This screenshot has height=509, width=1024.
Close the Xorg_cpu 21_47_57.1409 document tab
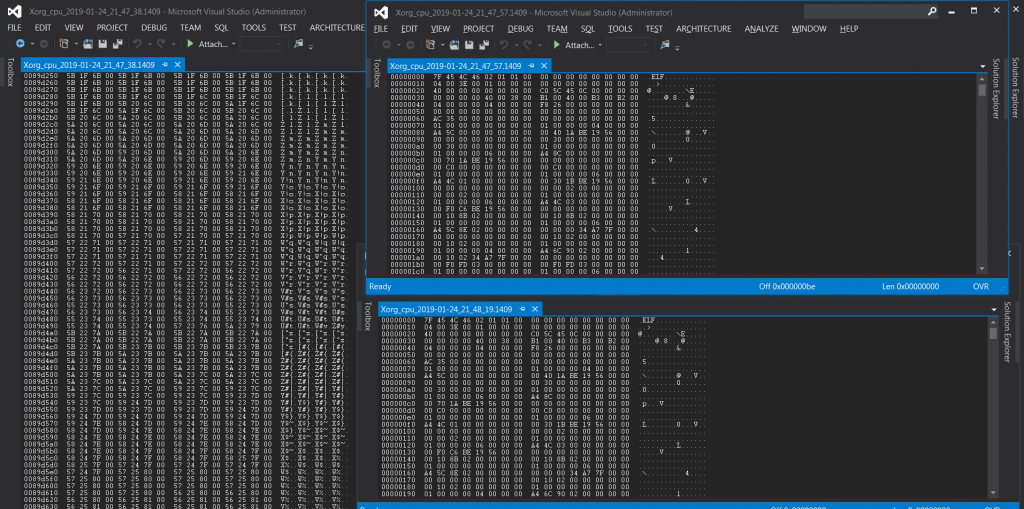point(543,66)
